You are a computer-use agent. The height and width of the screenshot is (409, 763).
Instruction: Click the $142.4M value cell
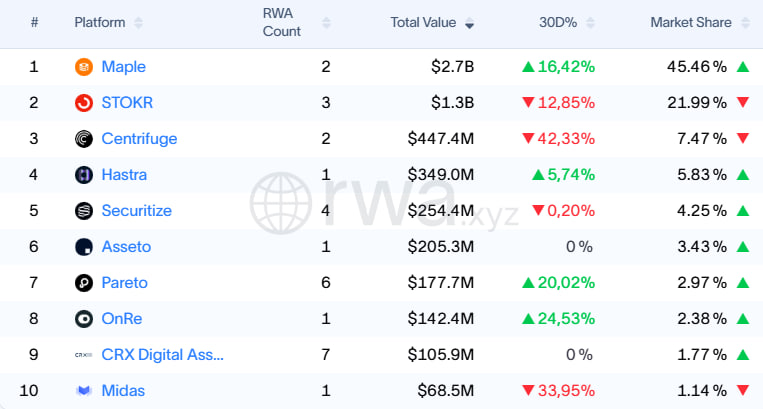[441, 319]
